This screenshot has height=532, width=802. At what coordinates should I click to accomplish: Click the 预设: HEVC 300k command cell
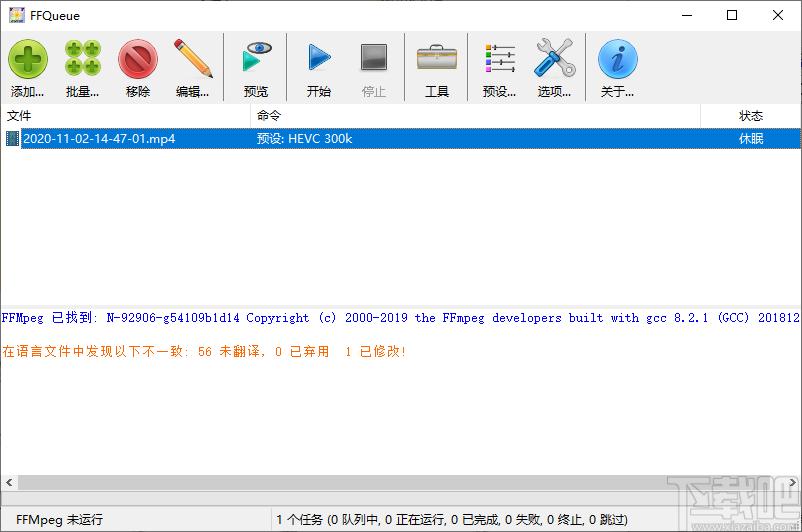[x=304, y=139]
